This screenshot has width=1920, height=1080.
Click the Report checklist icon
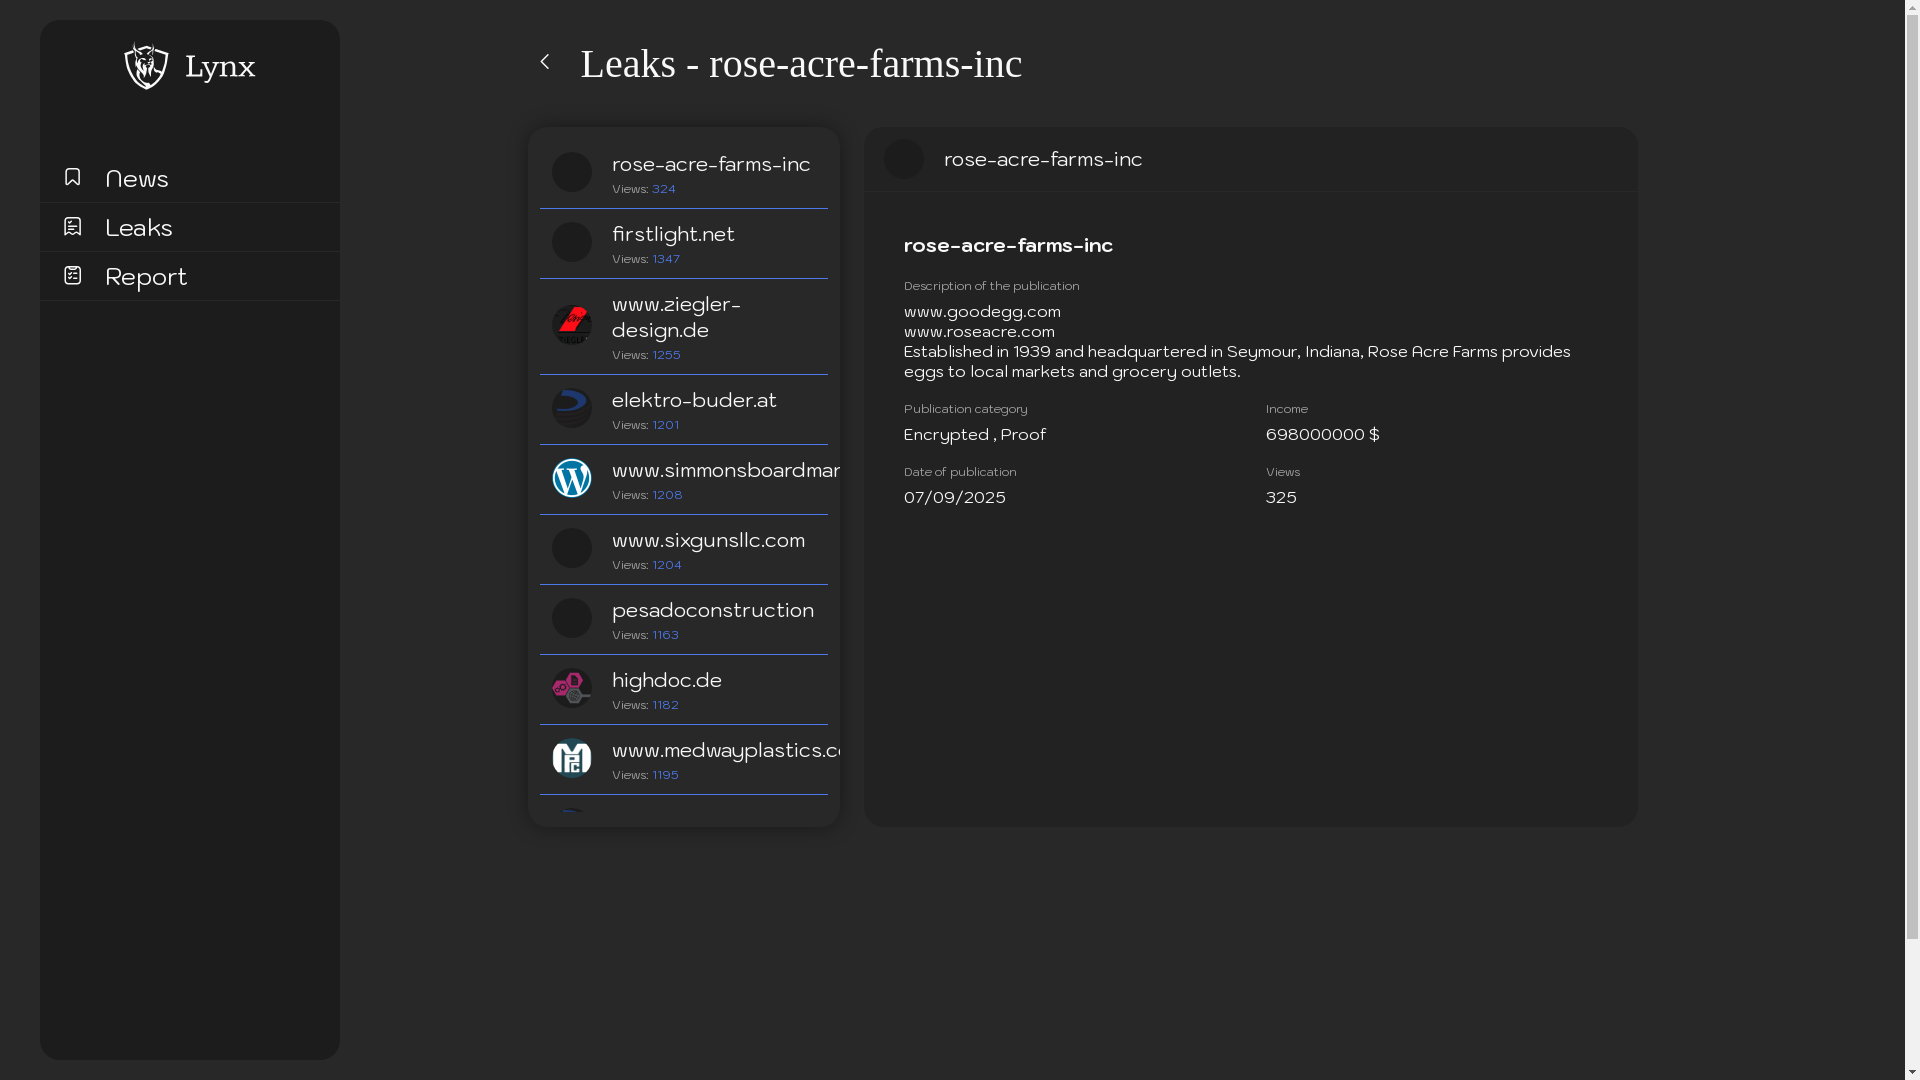pyautogui.click(x=72, y=275)
